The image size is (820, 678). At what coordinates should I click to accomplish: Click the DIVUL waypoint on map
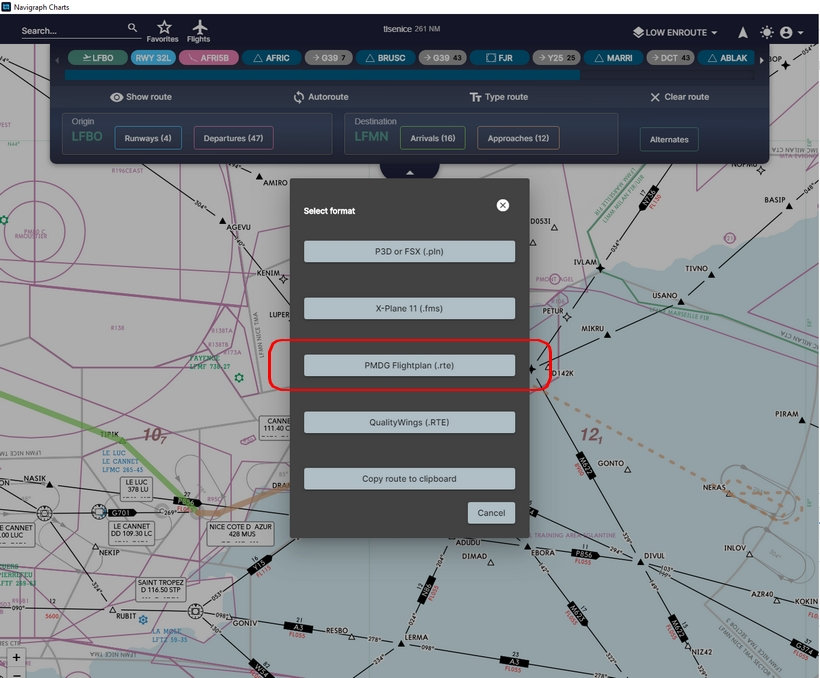tap(641, 561)
